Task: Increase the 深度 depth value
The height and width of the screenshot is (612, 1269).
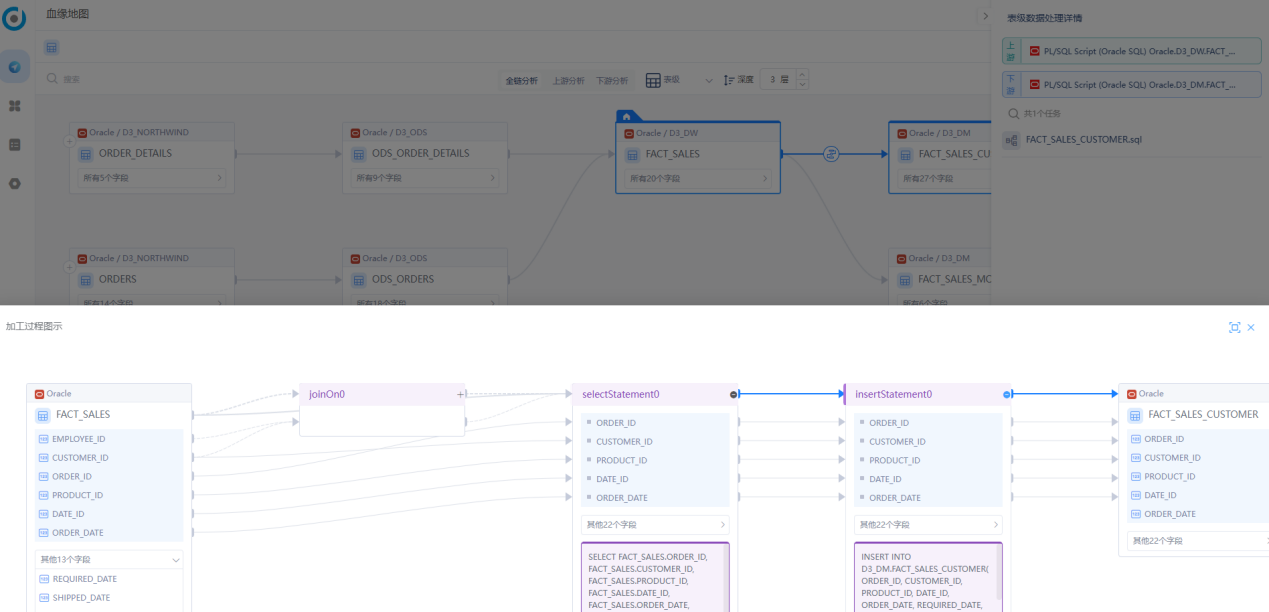Action: click(802, 75)
